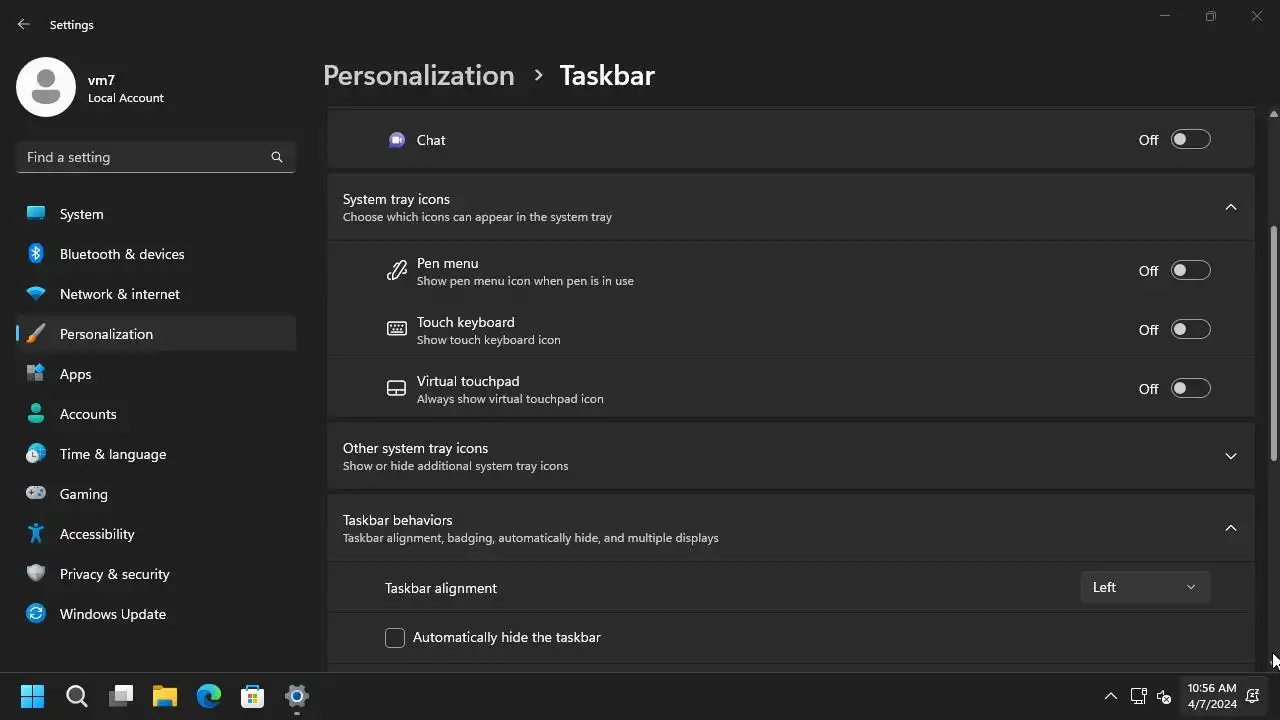Open the Taskbar alignment dropdown

[1145, 588]
